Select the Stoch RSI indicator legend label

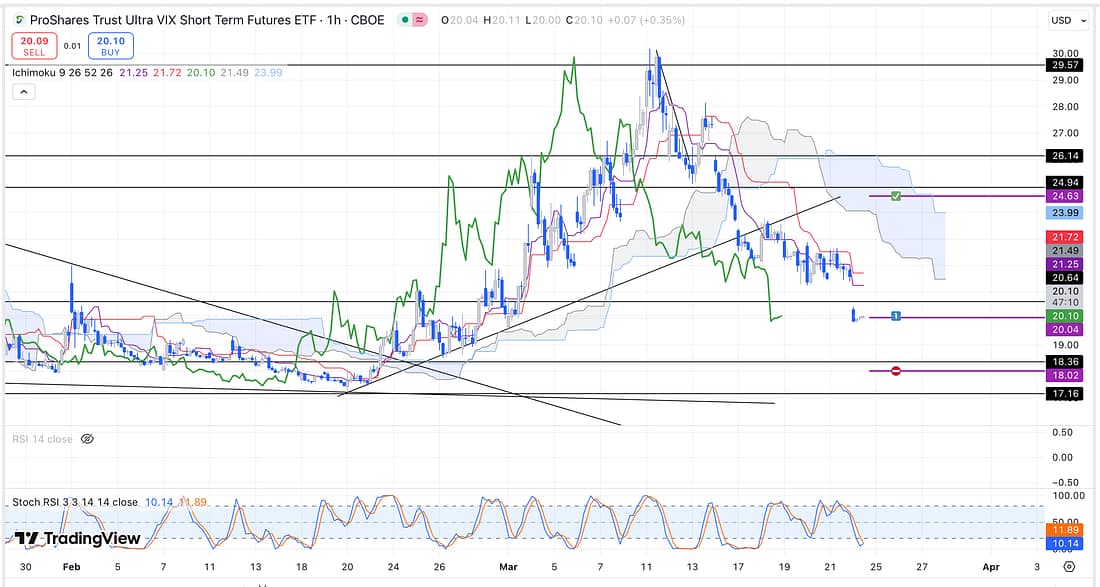coord(74,502)
